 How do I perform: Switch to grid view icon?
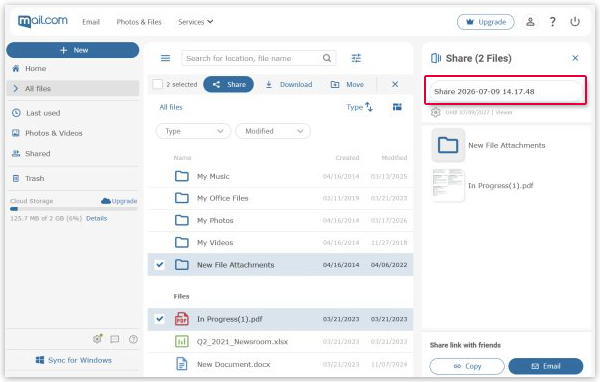(x=397, y=107)
